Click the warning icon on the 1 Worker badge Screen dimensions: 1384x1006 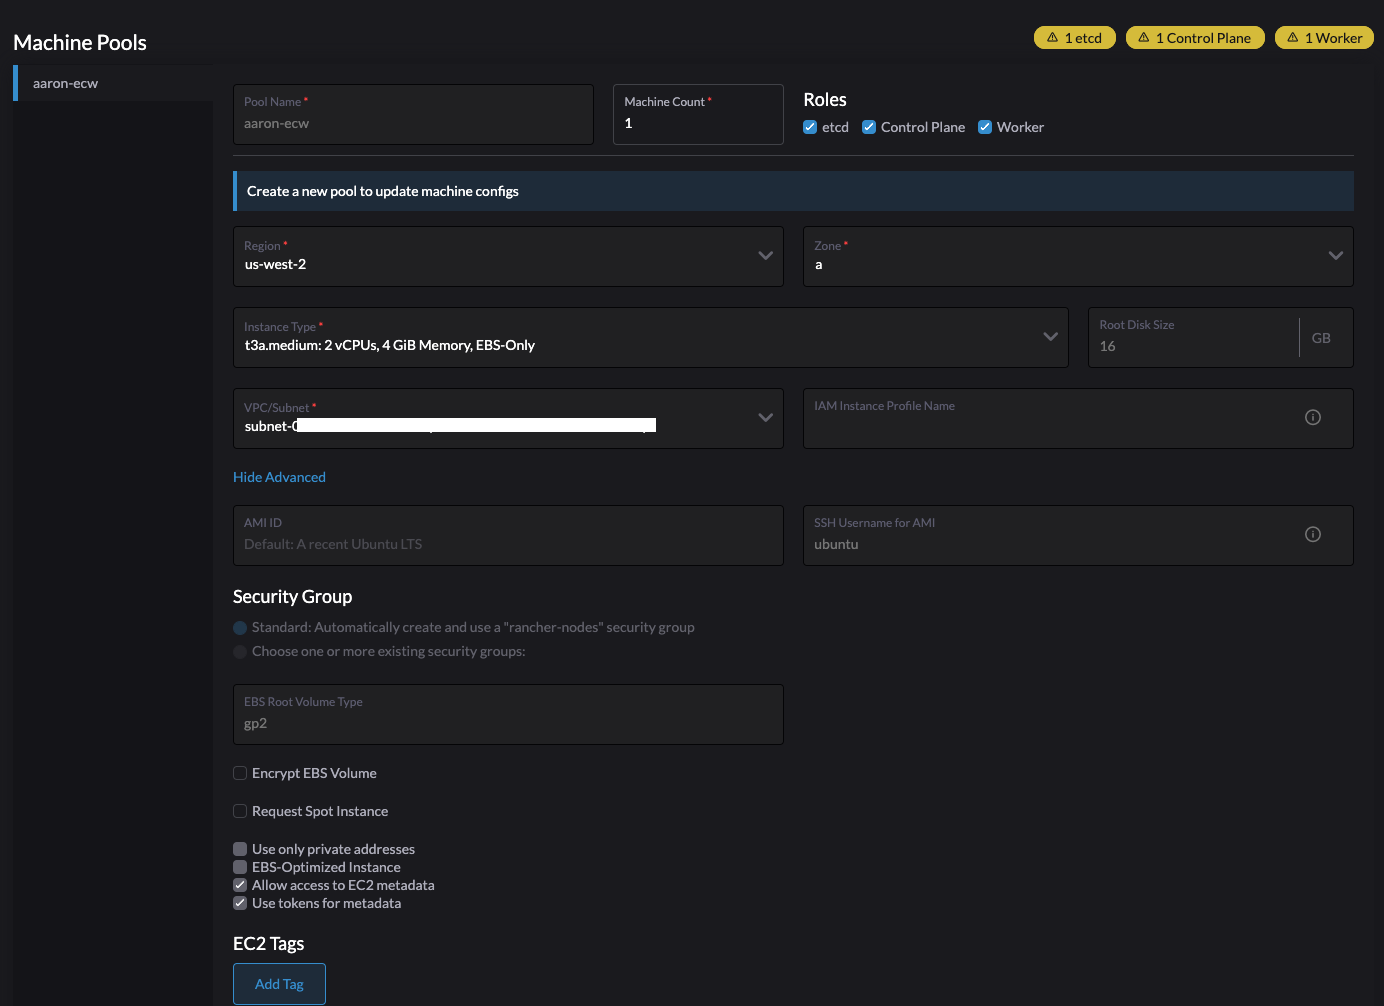[x=1293, y=37]
